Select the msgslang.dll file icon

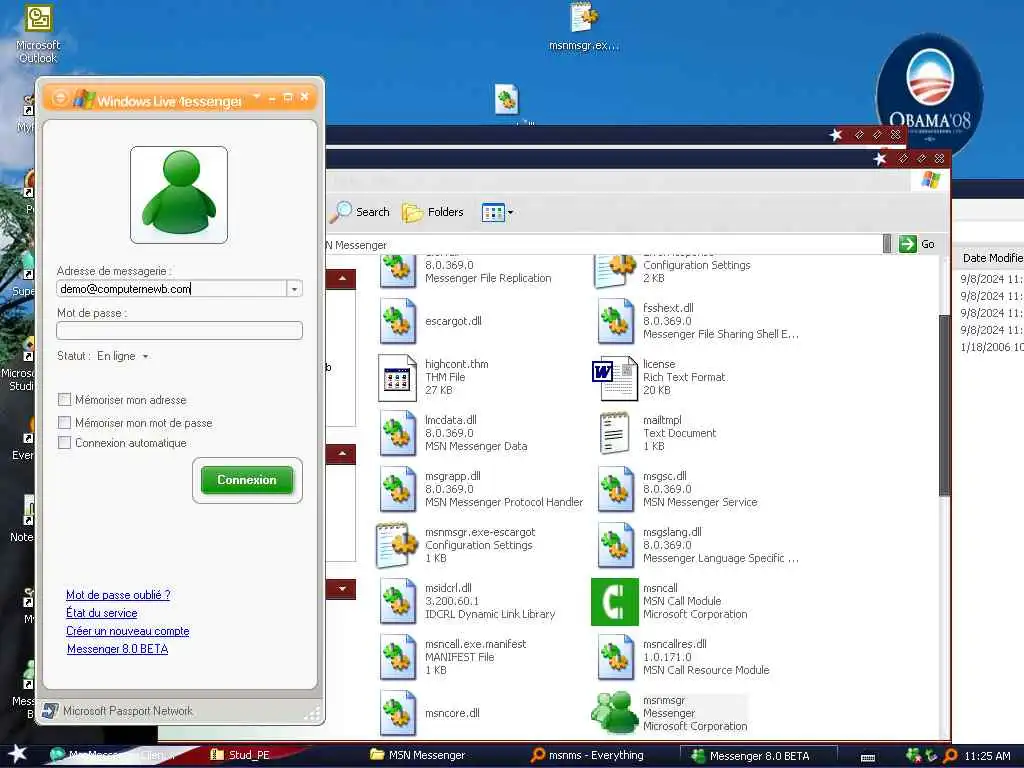click(x=616, y=545)
